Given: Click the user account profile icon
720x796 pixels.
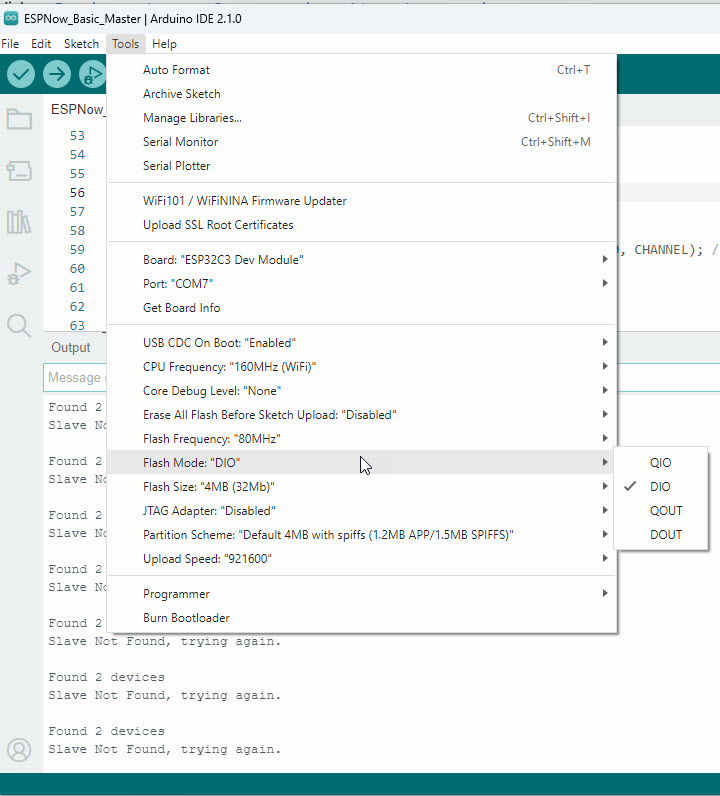Looking at the screenshot, I should 19,750.
